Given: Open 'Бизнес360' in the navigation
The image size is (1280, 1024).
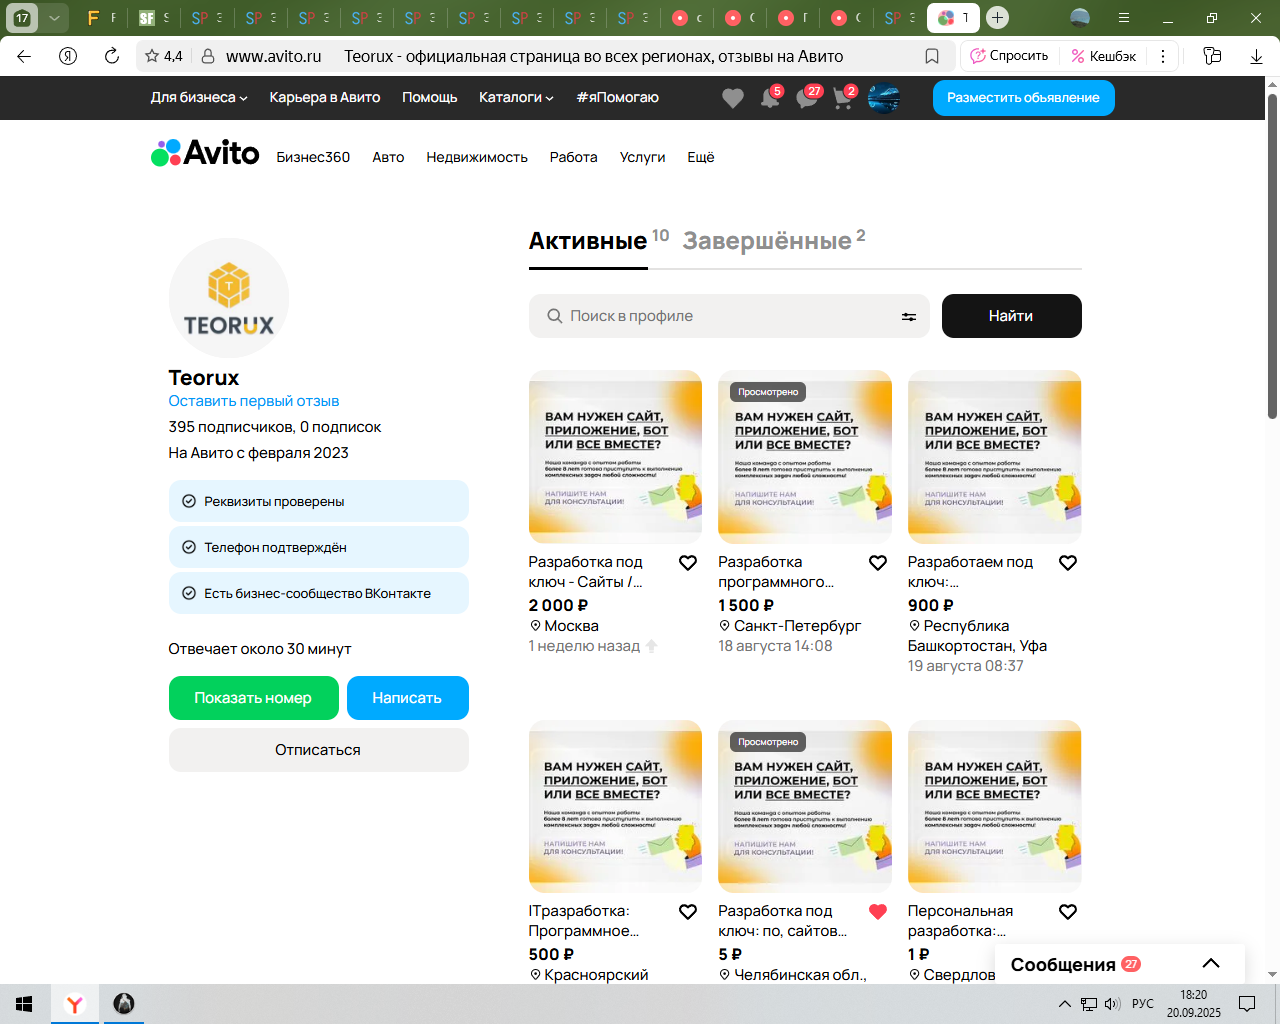Looking at the screenshot, I should [x=313, y=157].
